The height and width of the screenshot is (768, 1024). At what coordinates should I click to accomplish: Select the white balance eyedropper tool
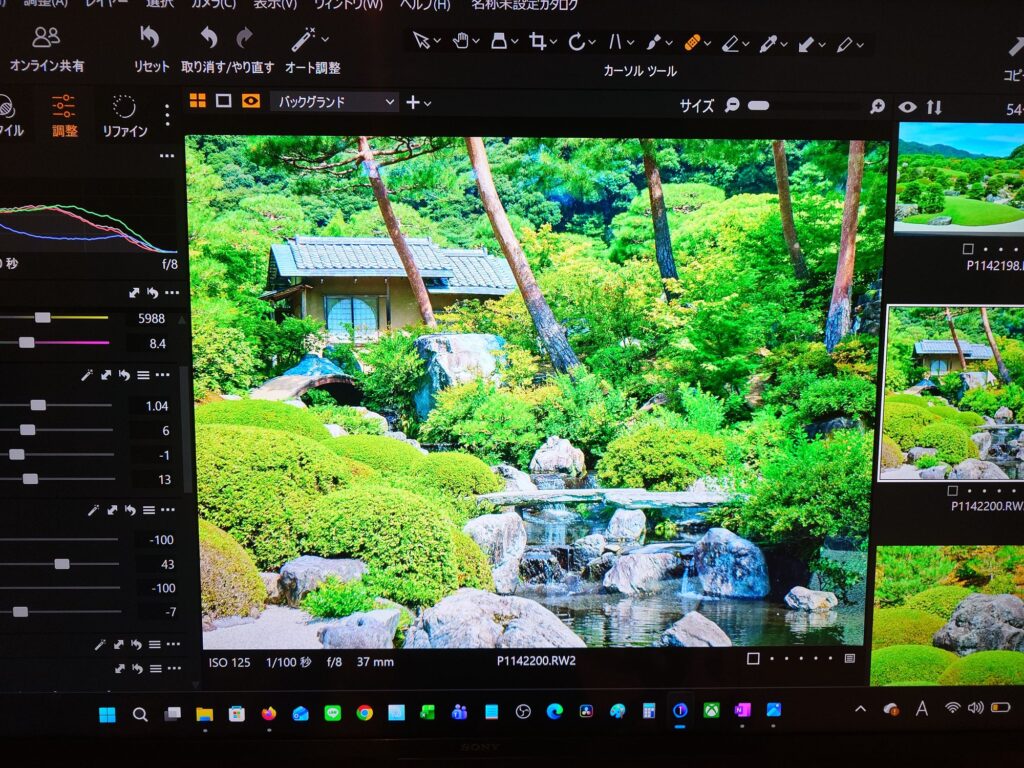pos(768,44)
